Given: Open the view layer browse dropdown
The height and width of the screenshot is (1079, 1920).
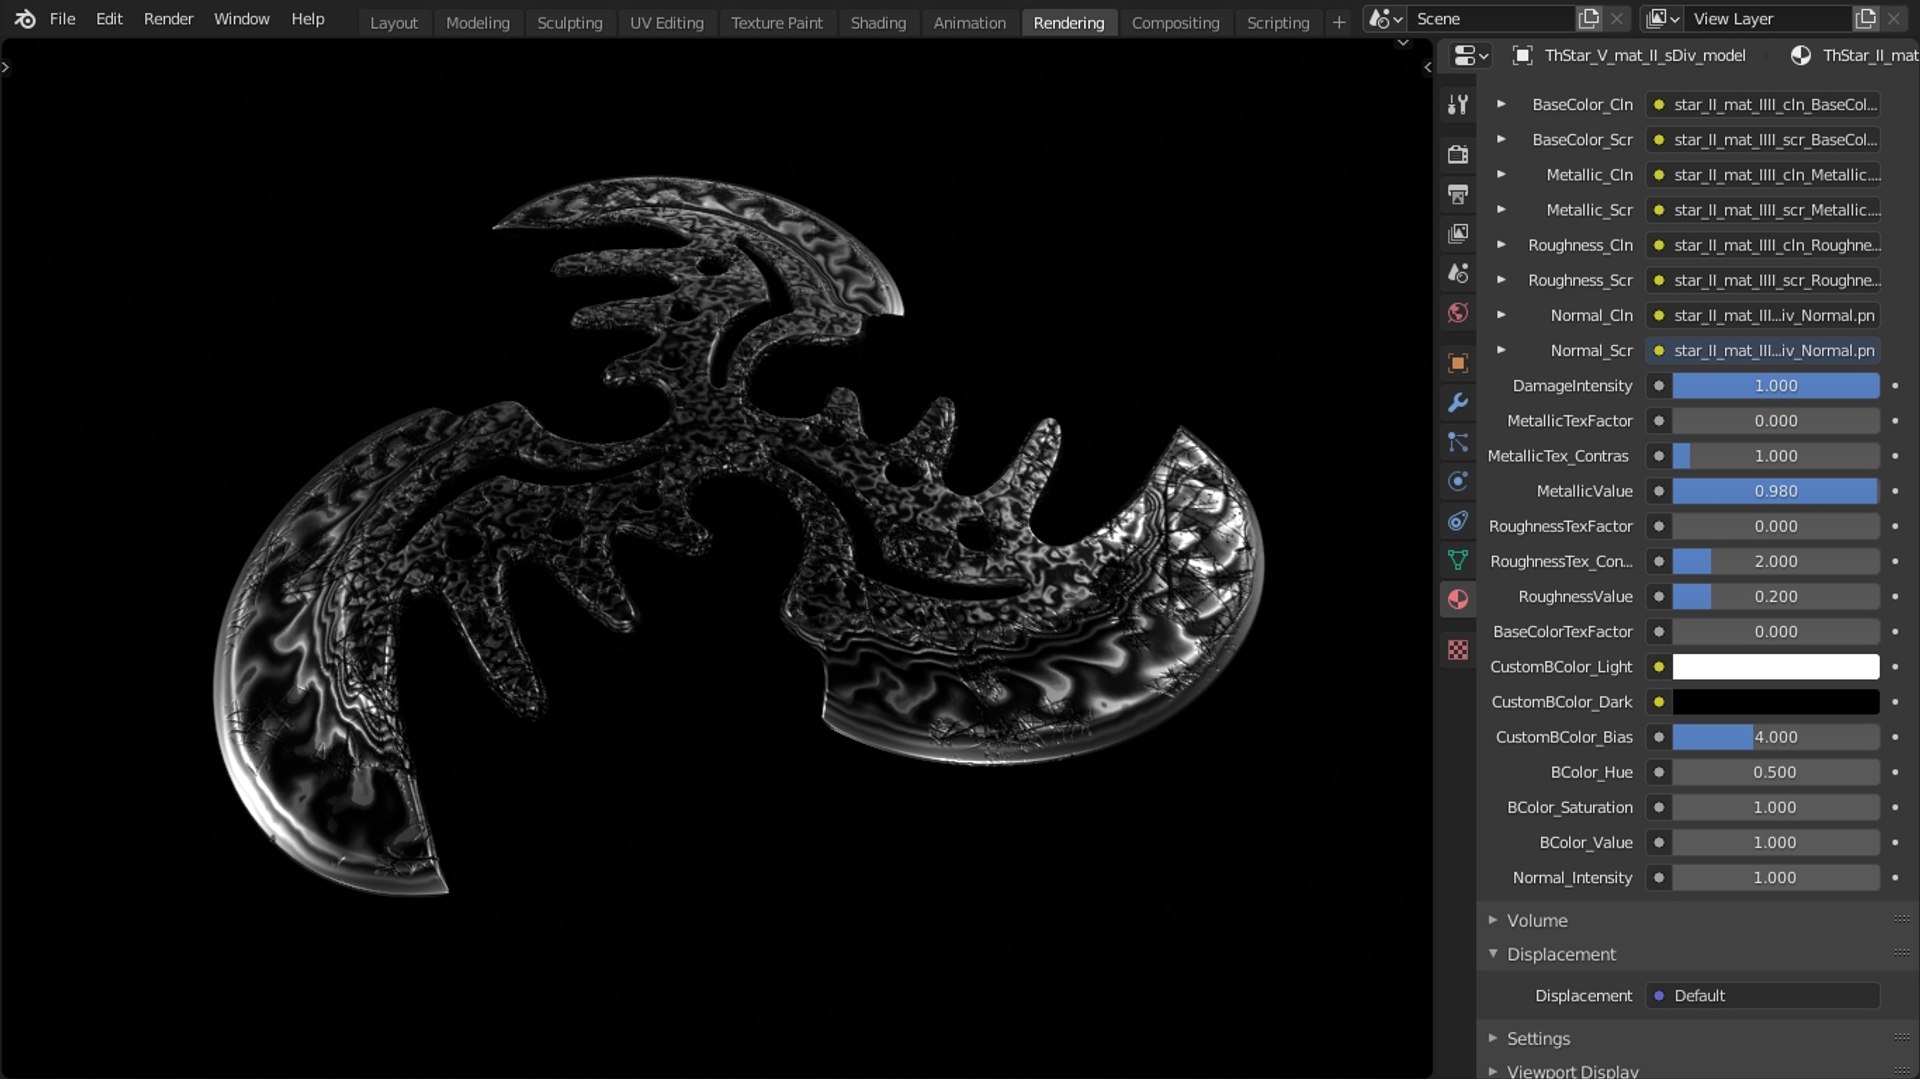Looking at the screenshot, I should click(1662, 19).
